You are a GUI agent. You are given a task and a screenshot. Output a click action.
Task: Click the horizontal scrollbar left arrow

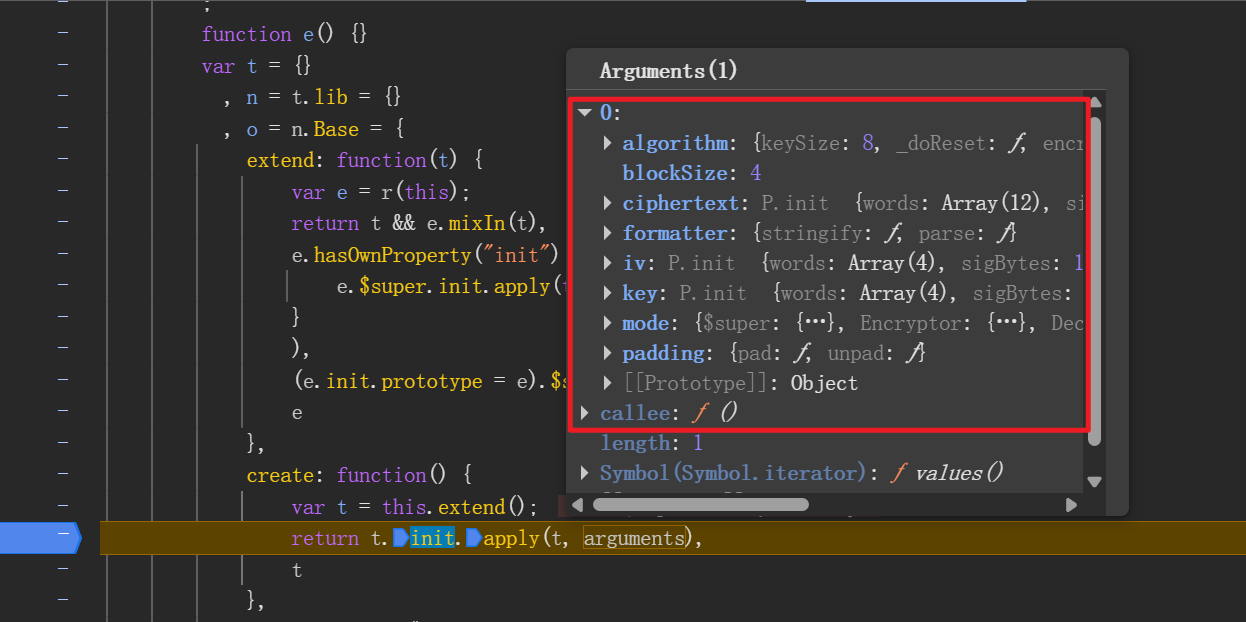pyautogui.click(x=585, y=505)
